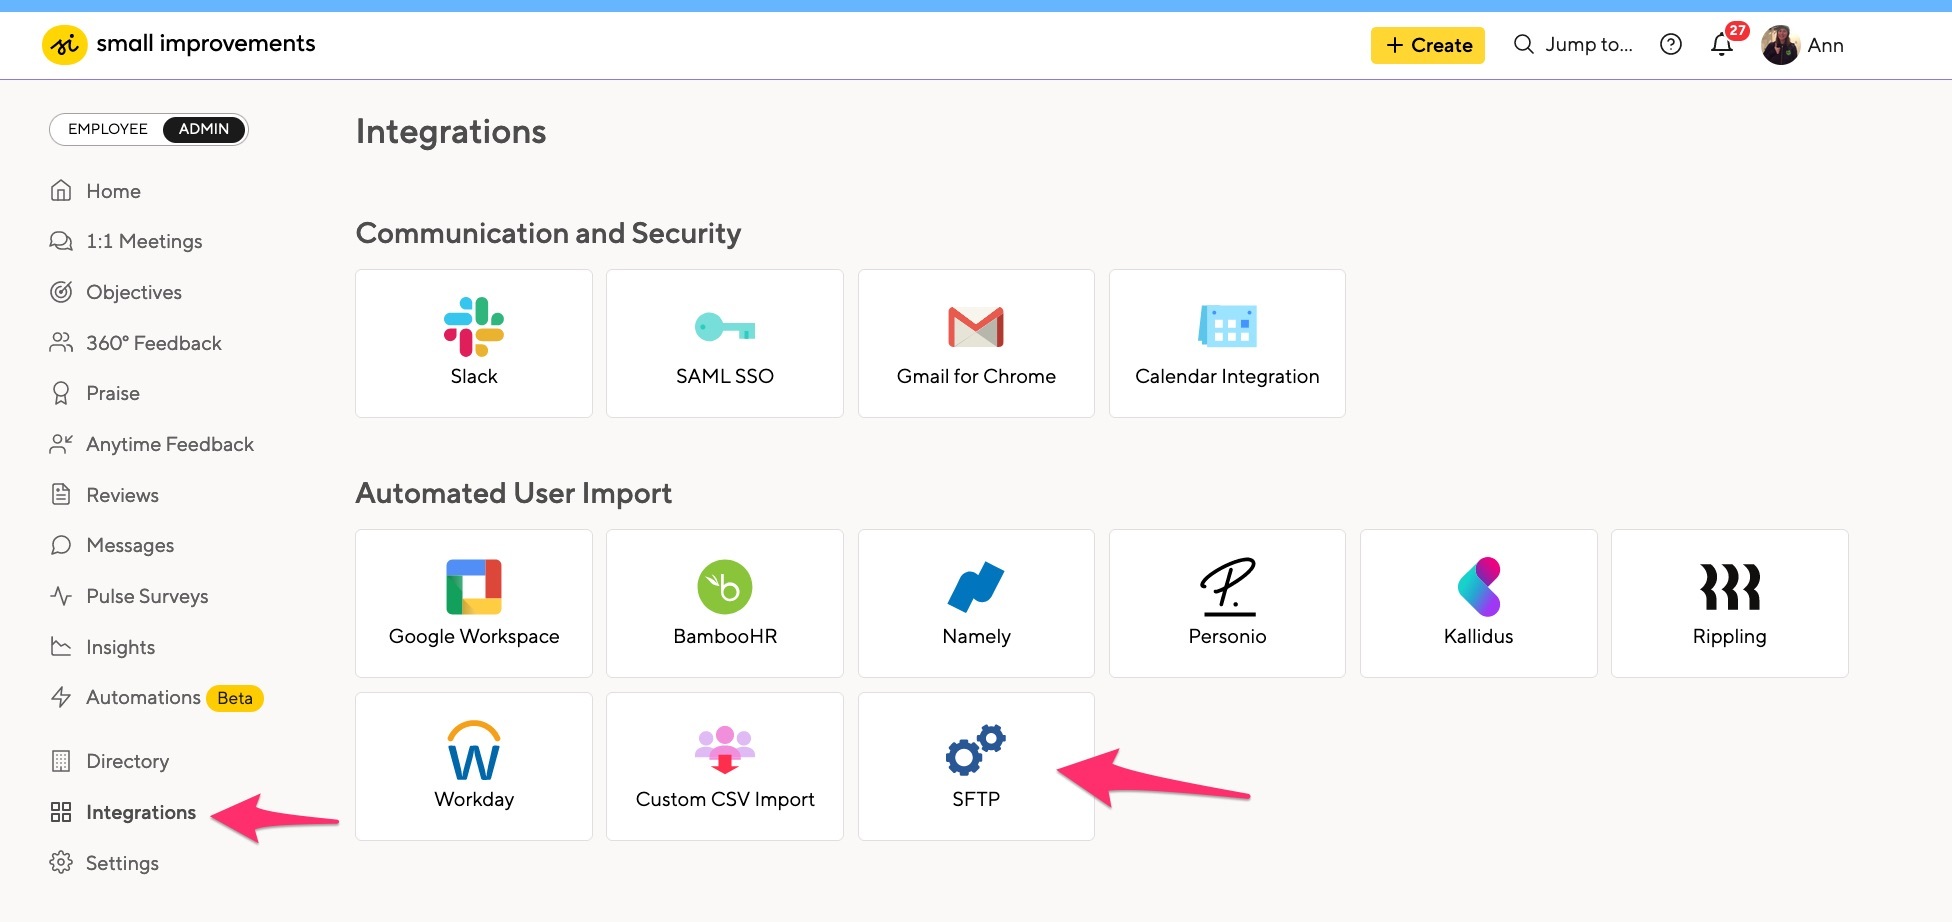This screenshot has height=922, width=1952.
Task: Open the Google Workspace user import
Action: point(473,603)
